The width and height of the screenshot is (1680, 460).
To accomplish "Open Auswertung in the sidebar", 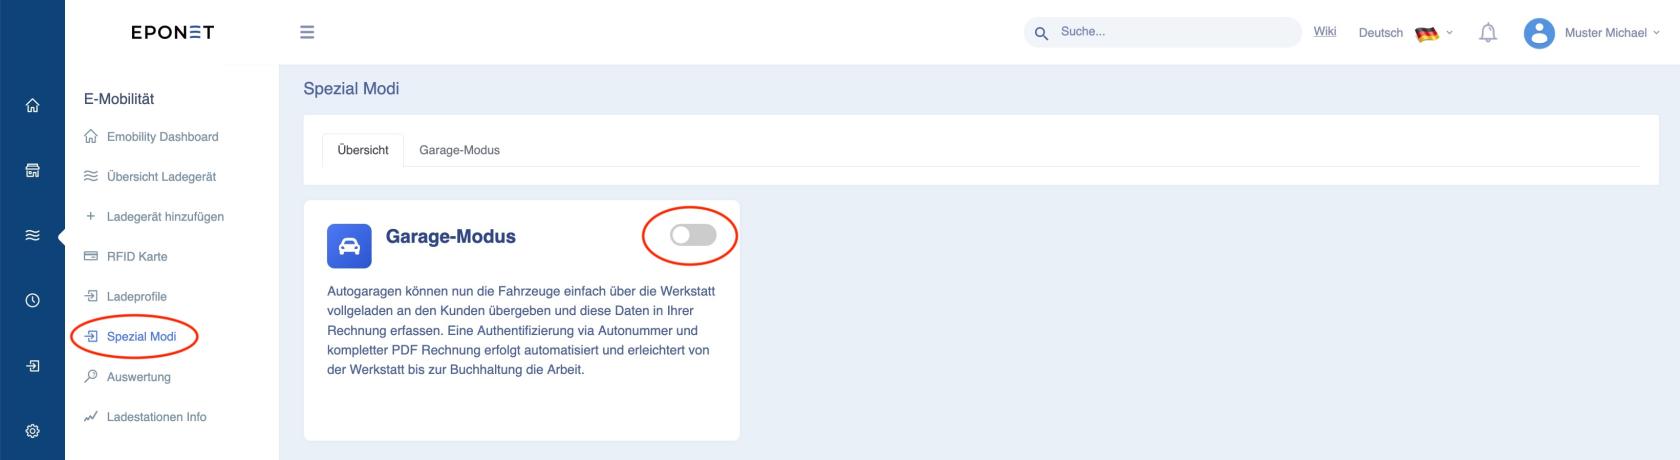I will (x=138, y=377).
